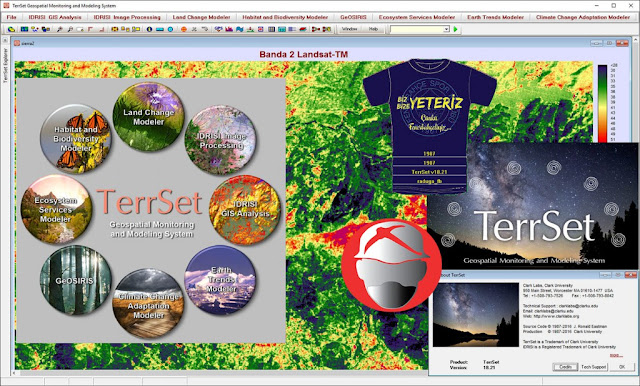Click the legend color ramp bar
Screen dimensions: 640x386
click(602, 104)
